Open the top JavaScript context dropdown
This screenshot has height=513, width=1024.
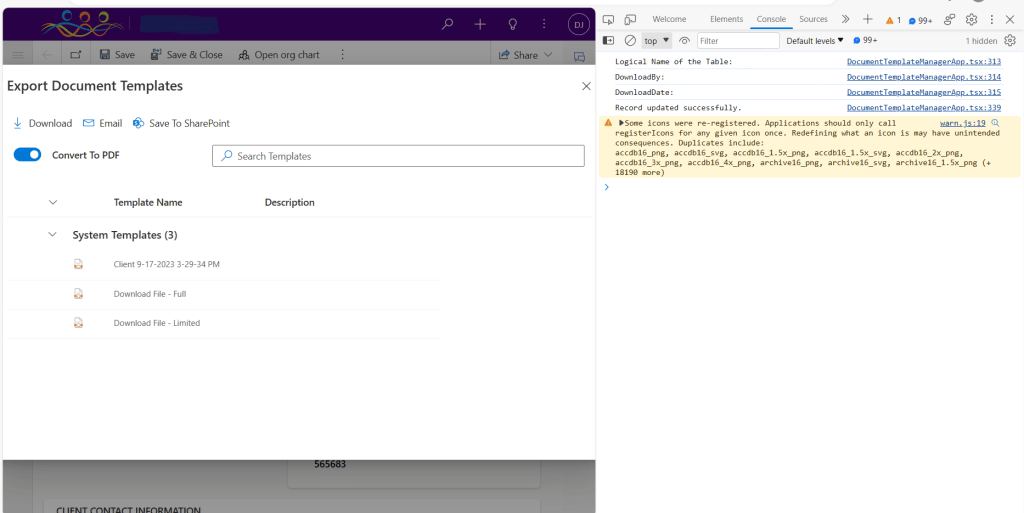coord(657,41)
